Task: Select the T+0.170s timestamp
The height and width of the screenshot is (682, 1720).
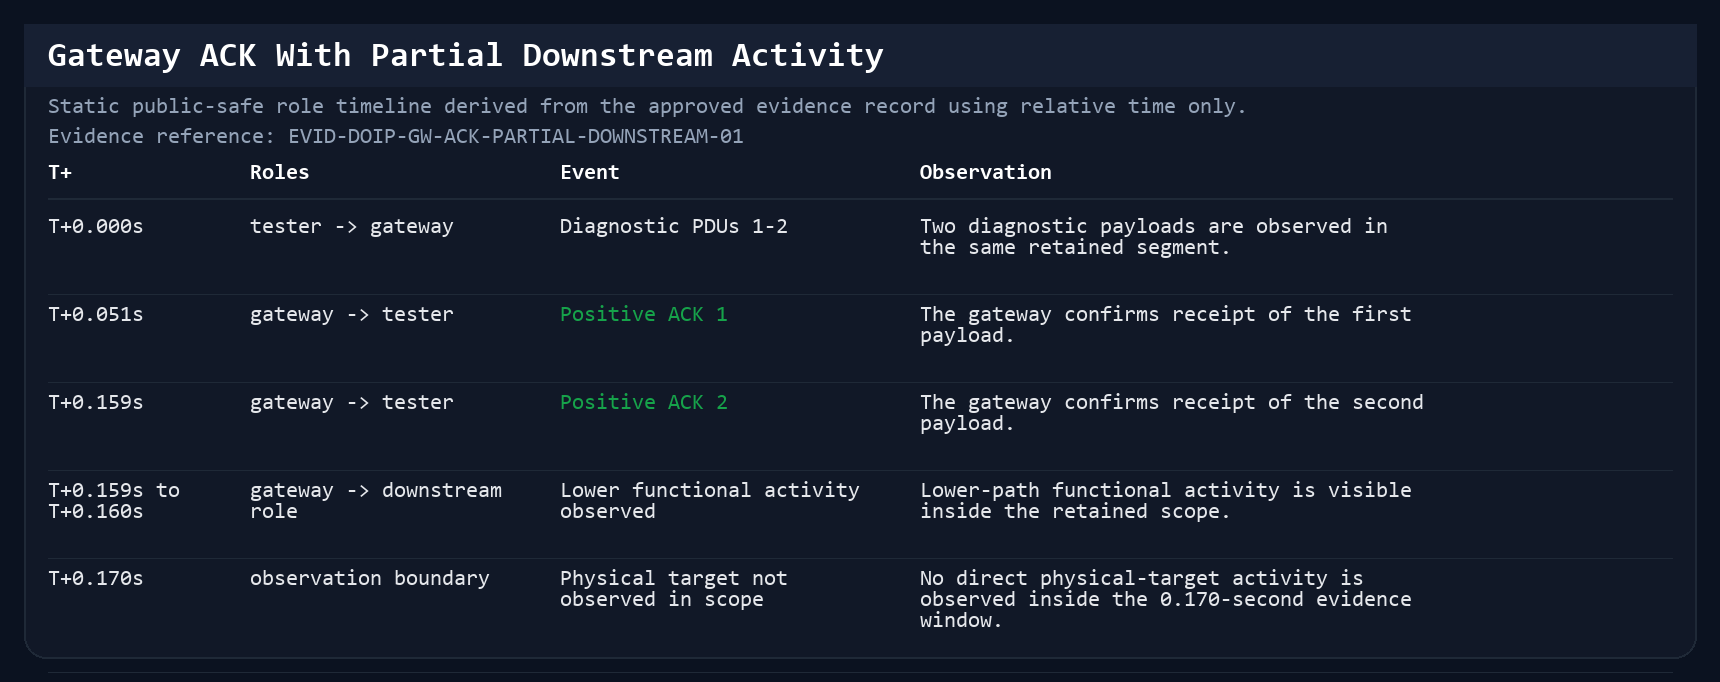Action: tap(96, 578)
